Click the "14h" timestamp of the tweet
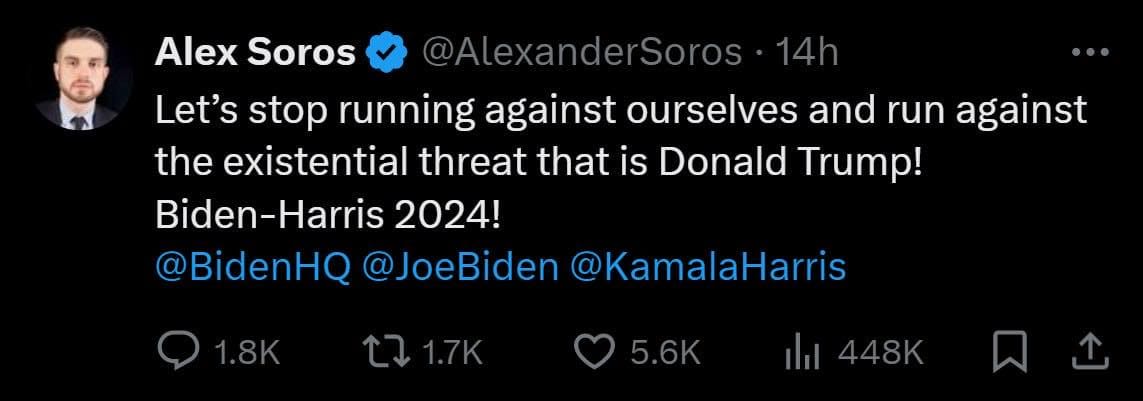1143x401 pixels. pyautogui.click(x=807, y=53)
